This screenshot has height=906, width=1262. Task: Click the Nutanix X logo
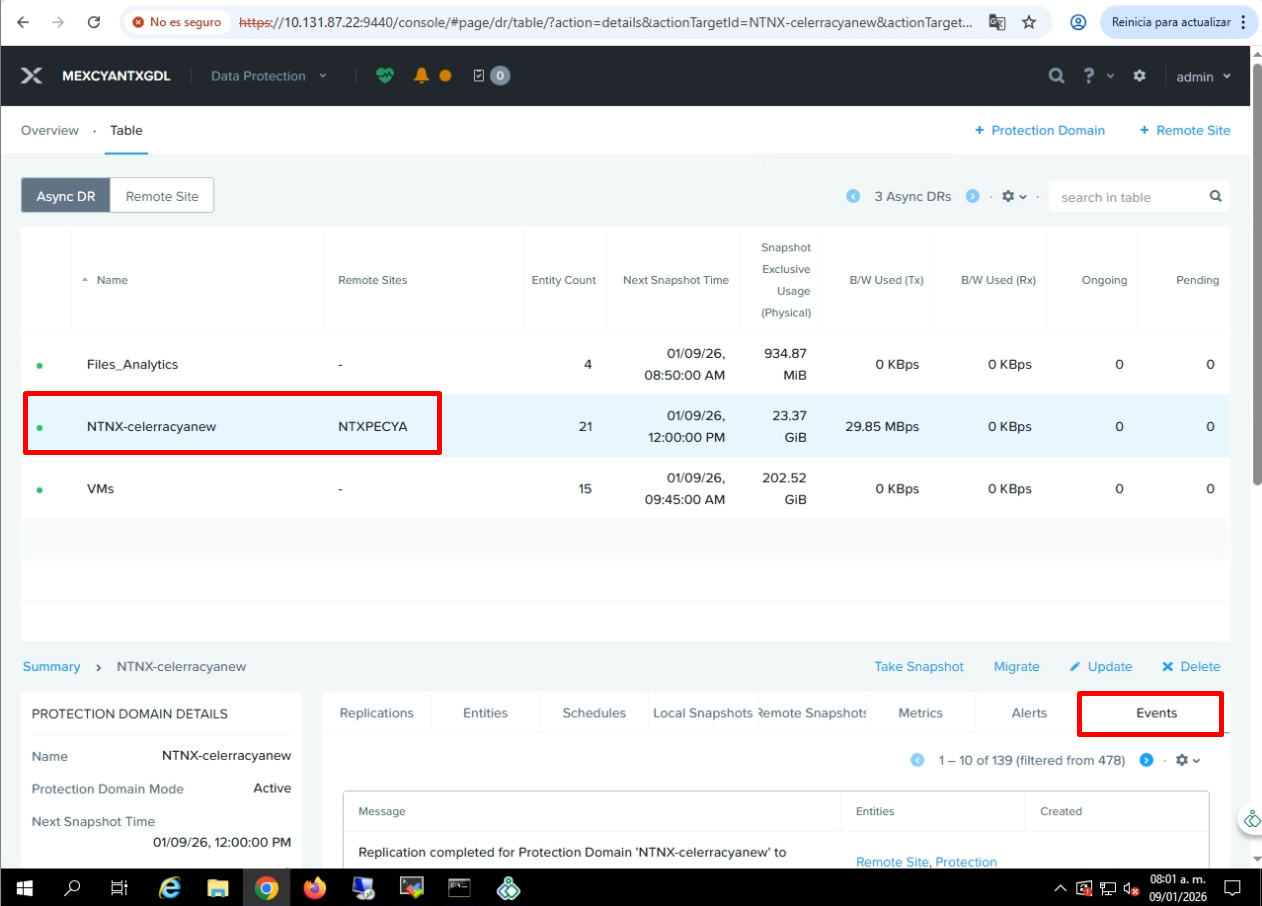(x=32, y=76)
